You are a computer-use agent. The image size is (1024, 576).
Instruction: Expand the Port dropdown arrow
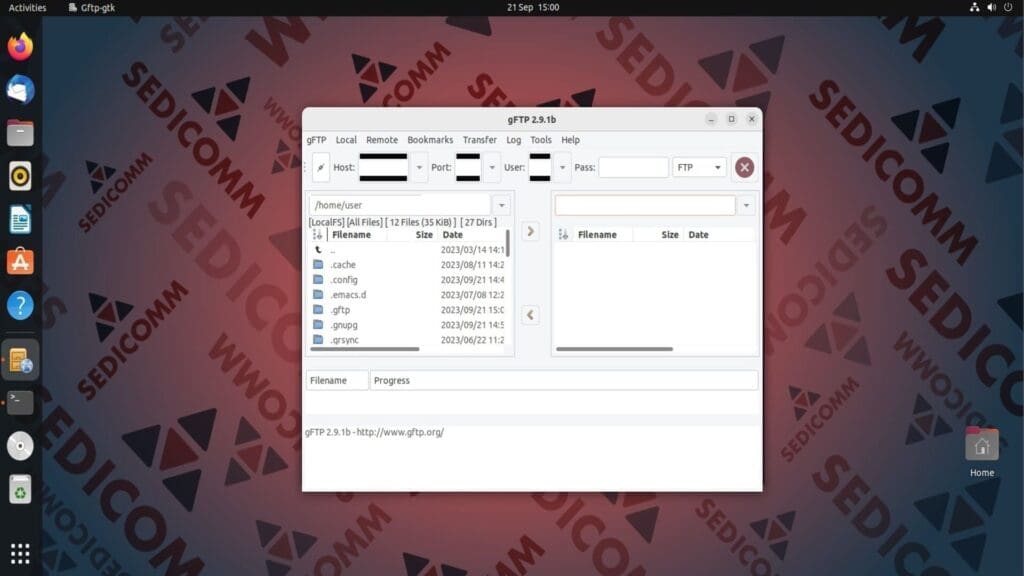492,168
